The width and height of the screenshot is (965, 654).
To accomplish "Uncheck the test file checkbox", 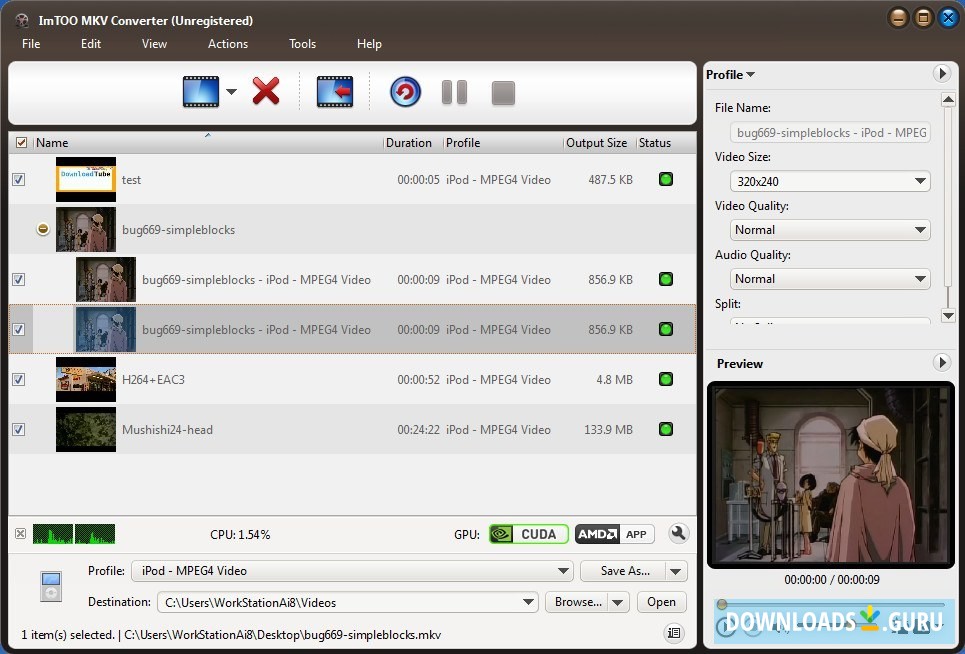I will [x=18, y=180].
